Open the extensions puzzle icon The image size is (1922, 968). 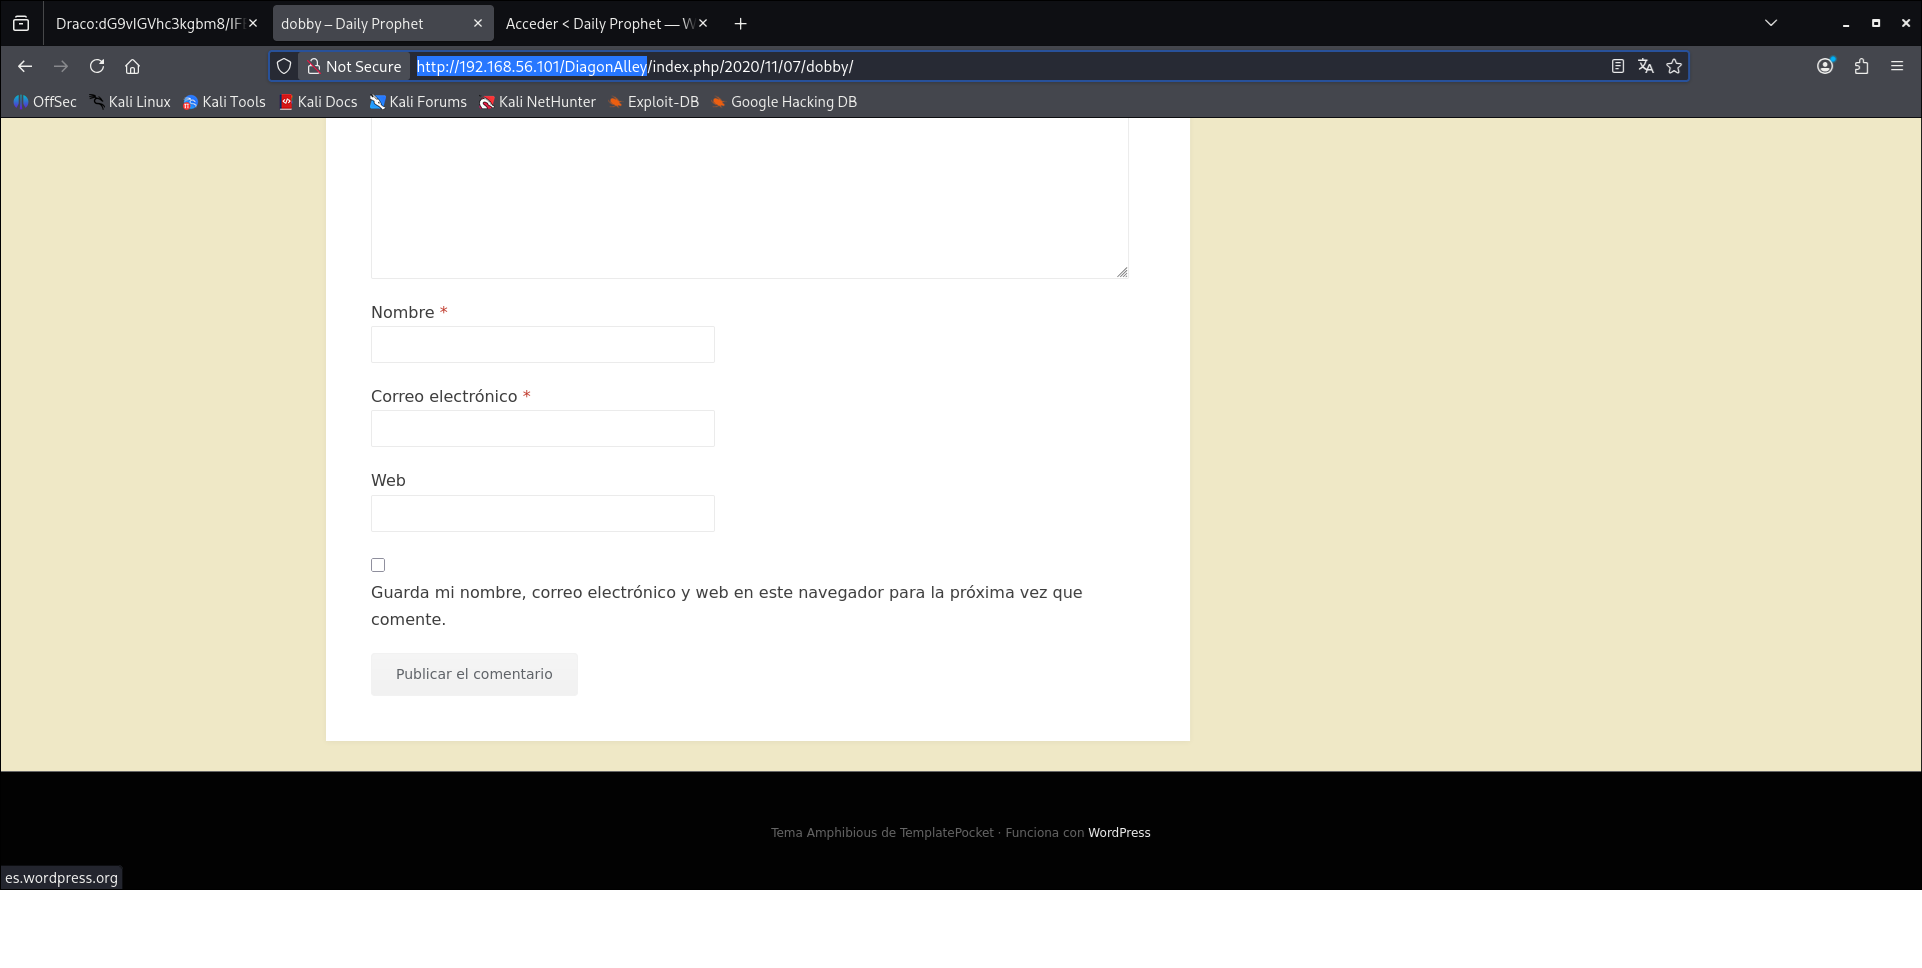[1861, 66]
